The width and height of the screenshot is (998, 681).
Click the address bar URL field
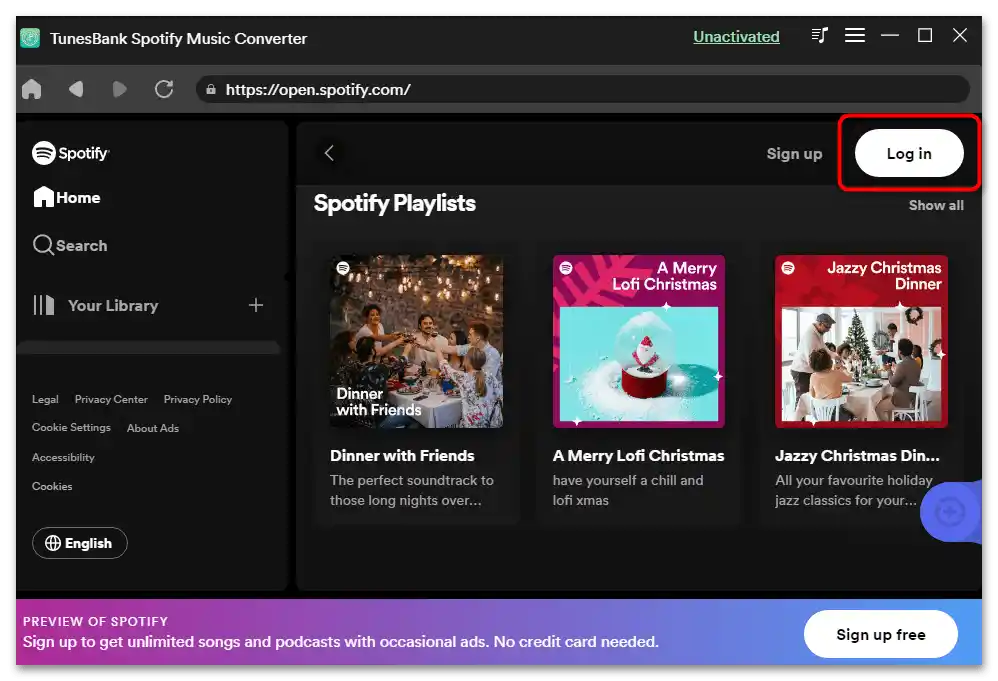[x=580, y=90]
